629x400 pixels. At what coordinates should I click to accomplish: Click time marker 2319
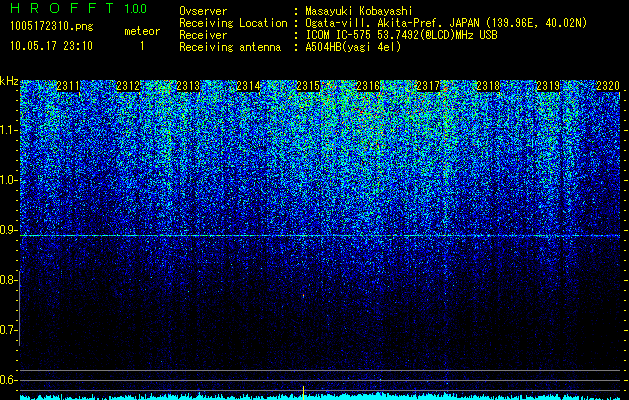click(548, 86)
